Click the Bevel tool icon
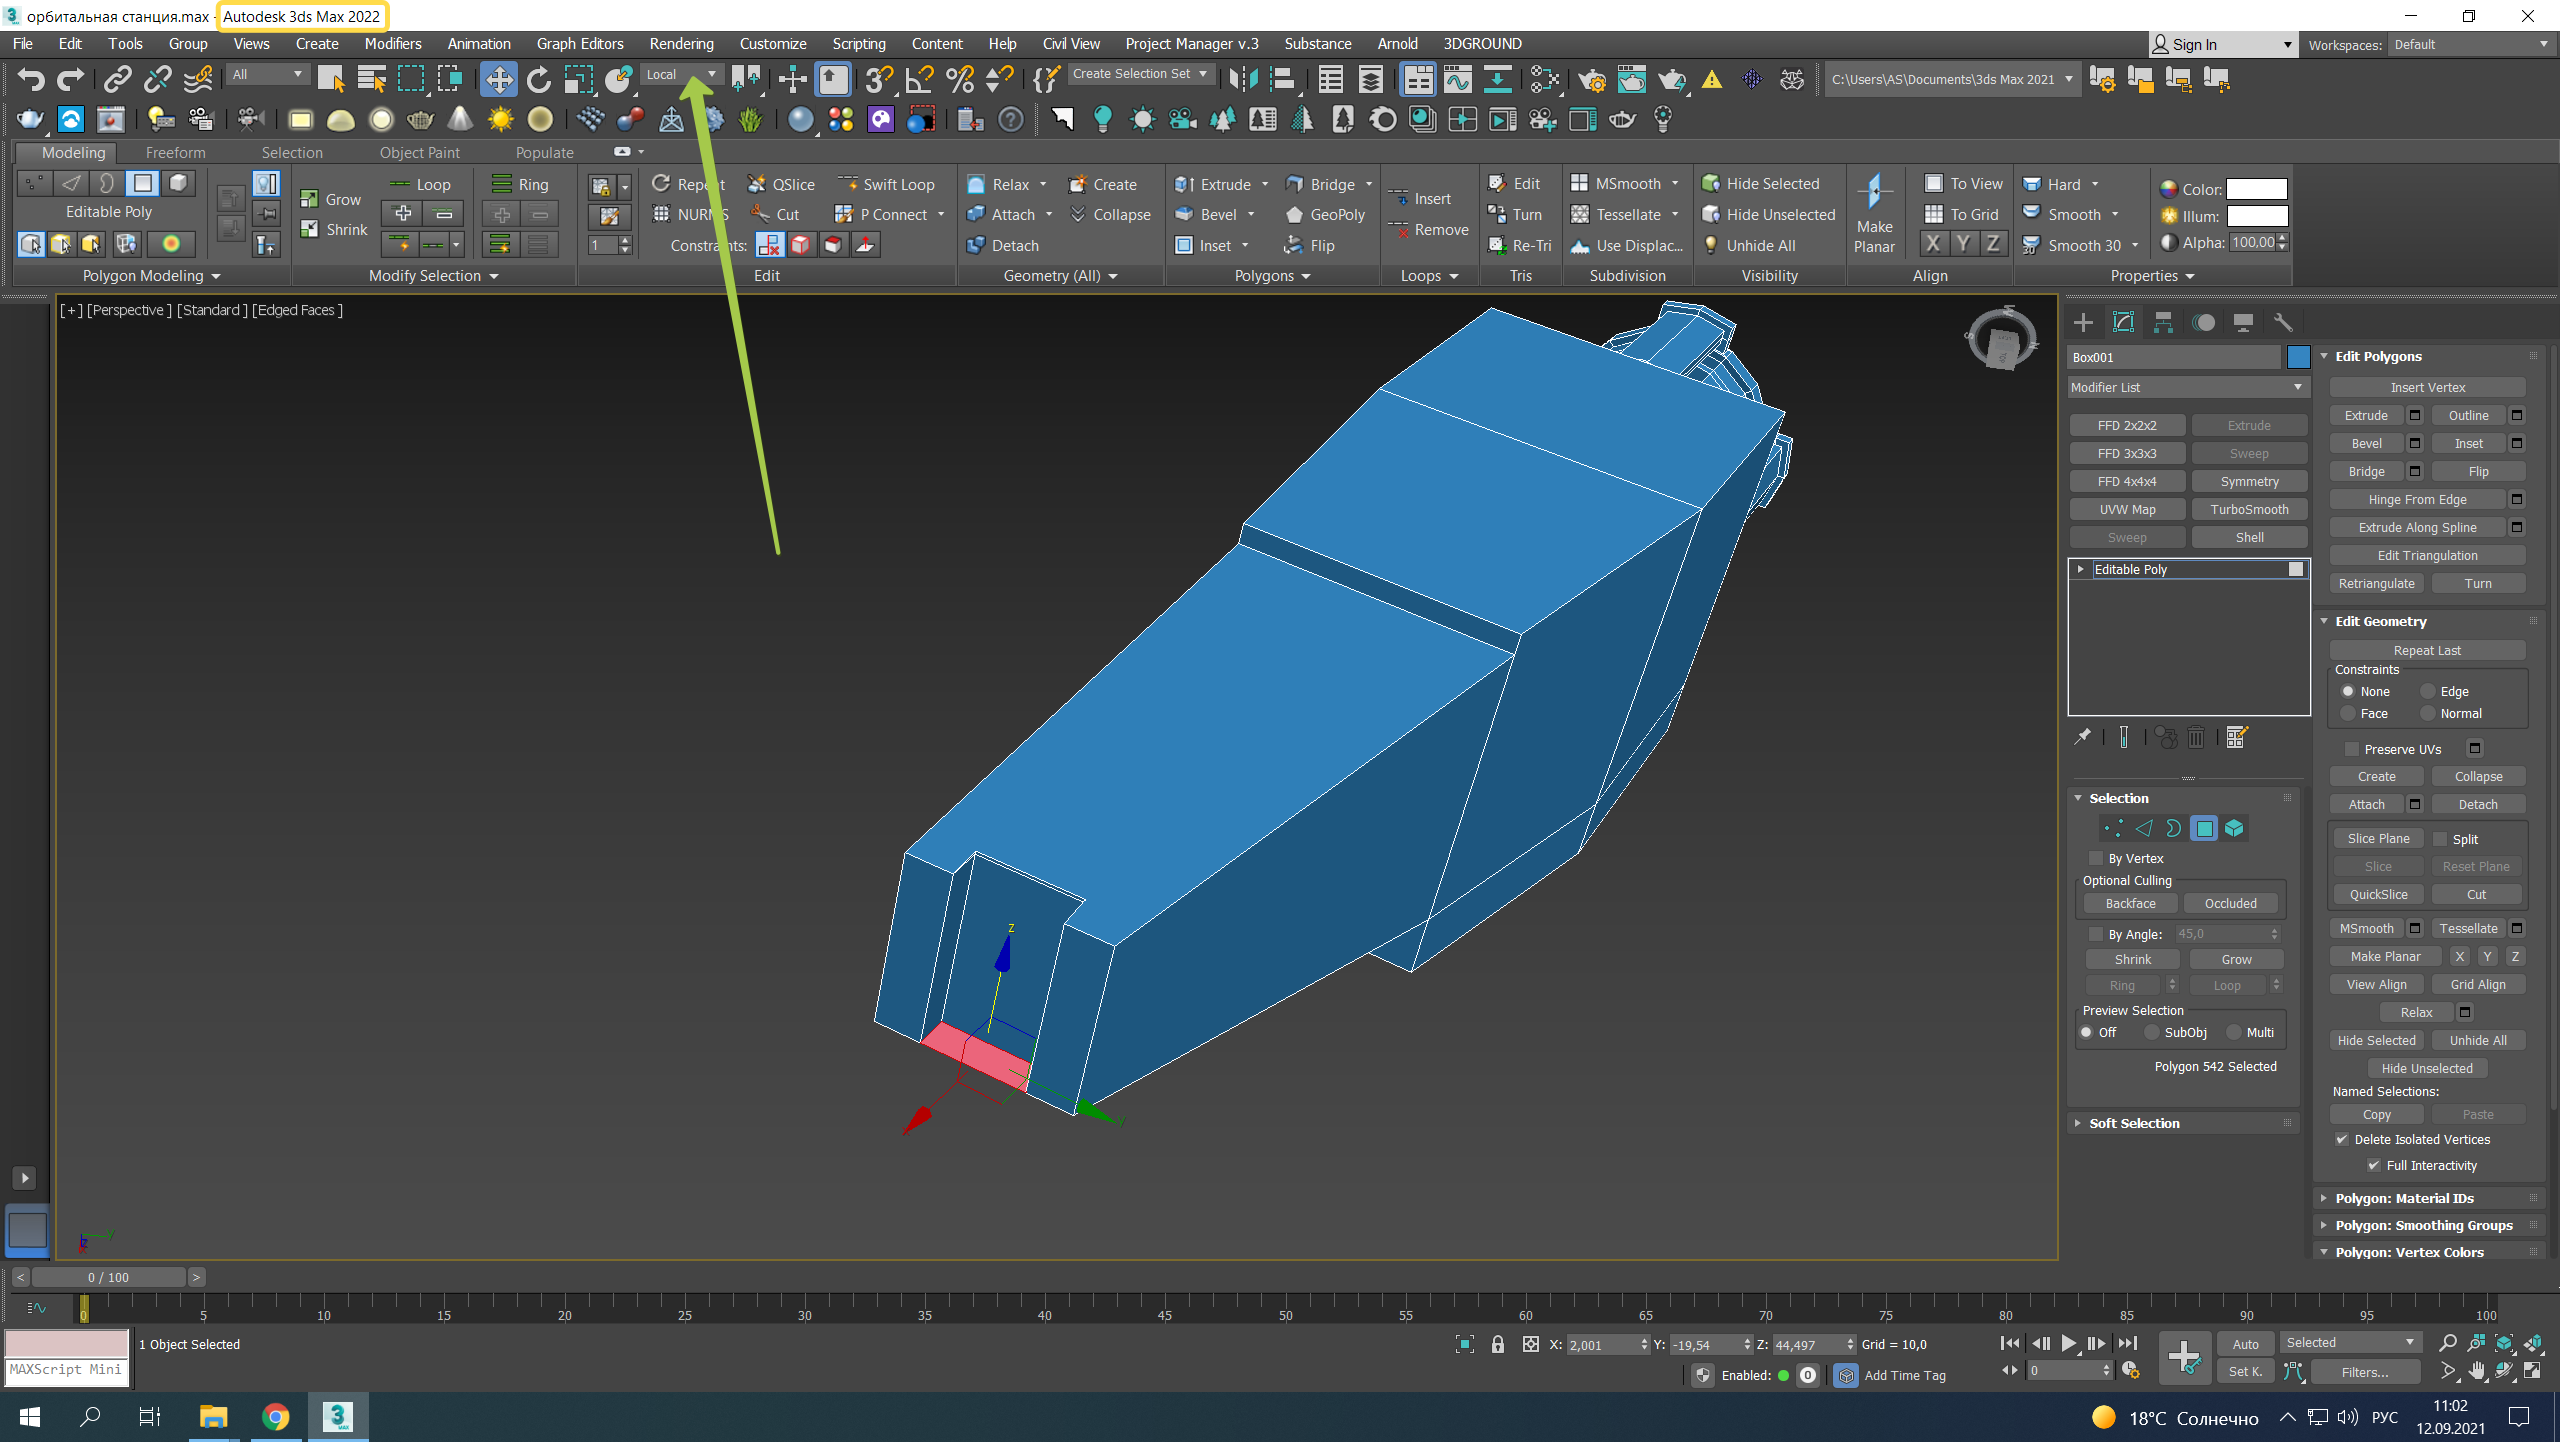Image resolution: width=2560 pixels, height=1442 pixels. tap(1180, 215)
